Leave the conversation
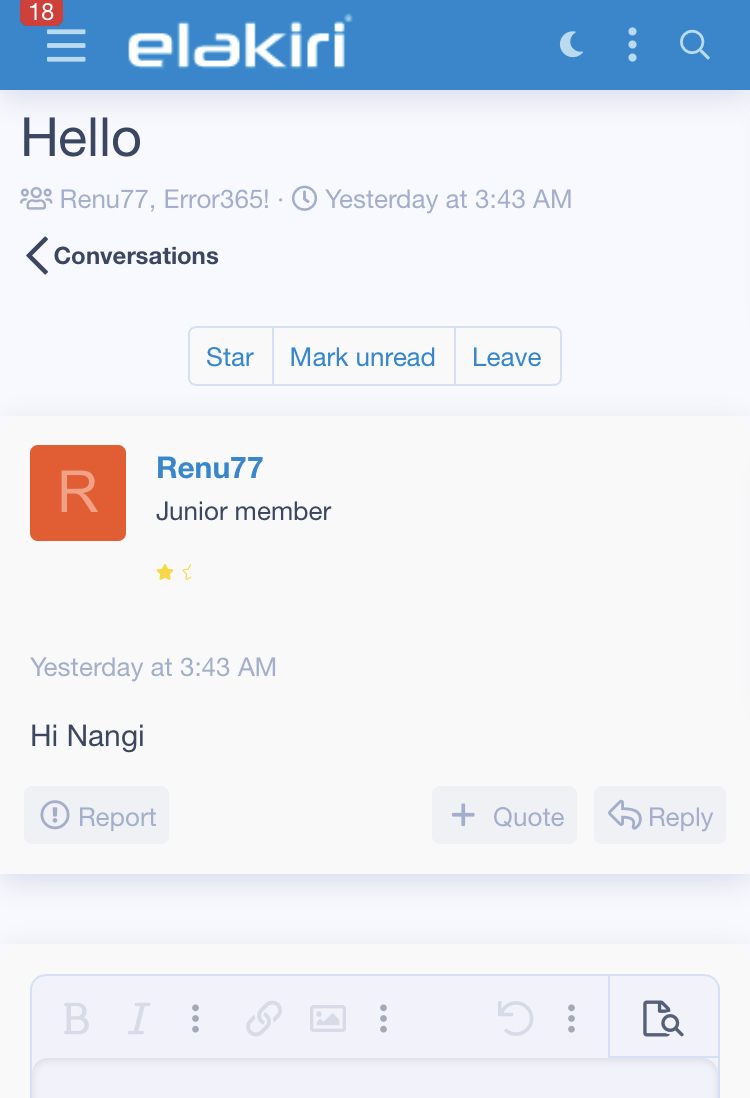The width and height of the screenshot is (750, 1098). click(x=508, y=356)
